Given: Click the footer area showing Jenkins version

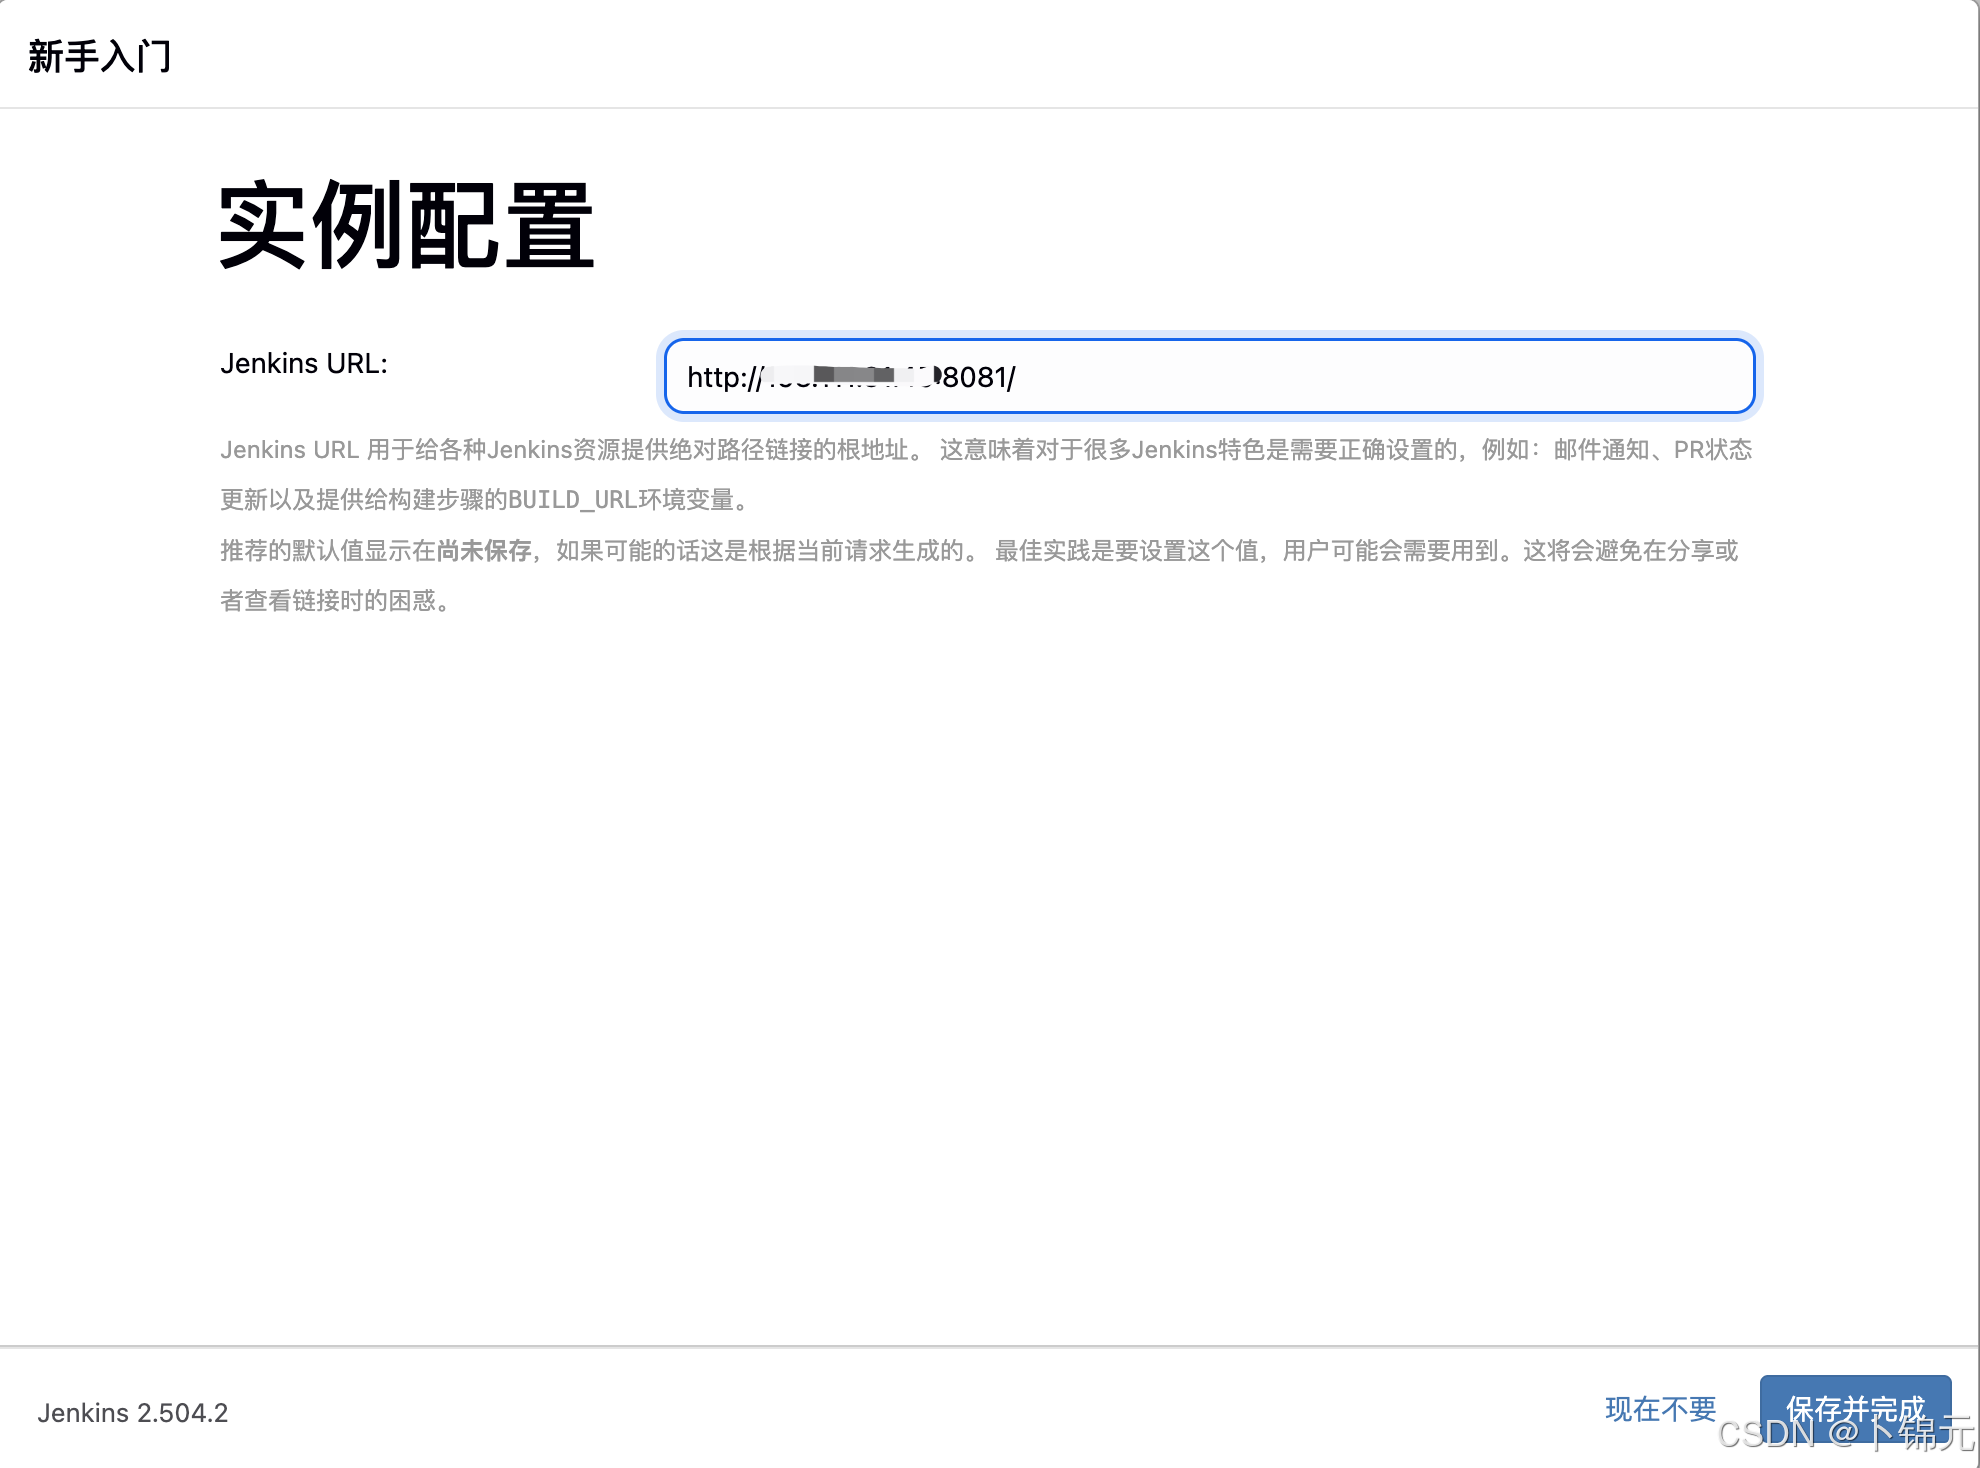Looking at the screenshot, I should tap(133, 1413).
